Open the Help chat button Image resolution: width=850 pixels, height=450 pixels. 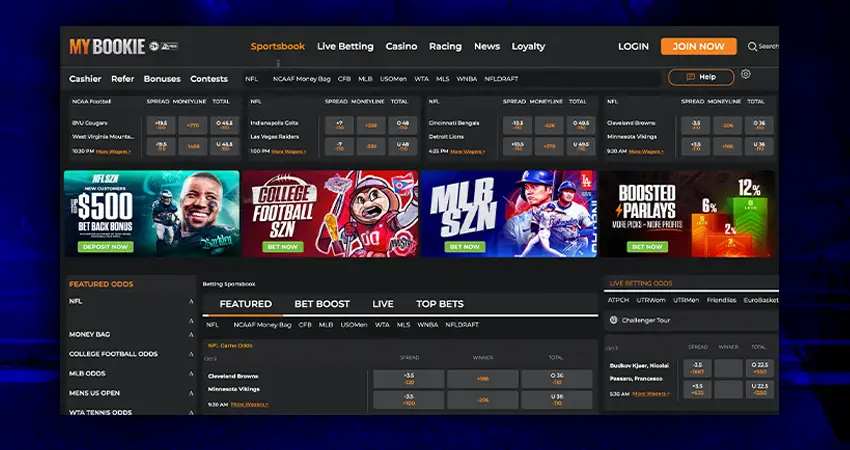701,77
